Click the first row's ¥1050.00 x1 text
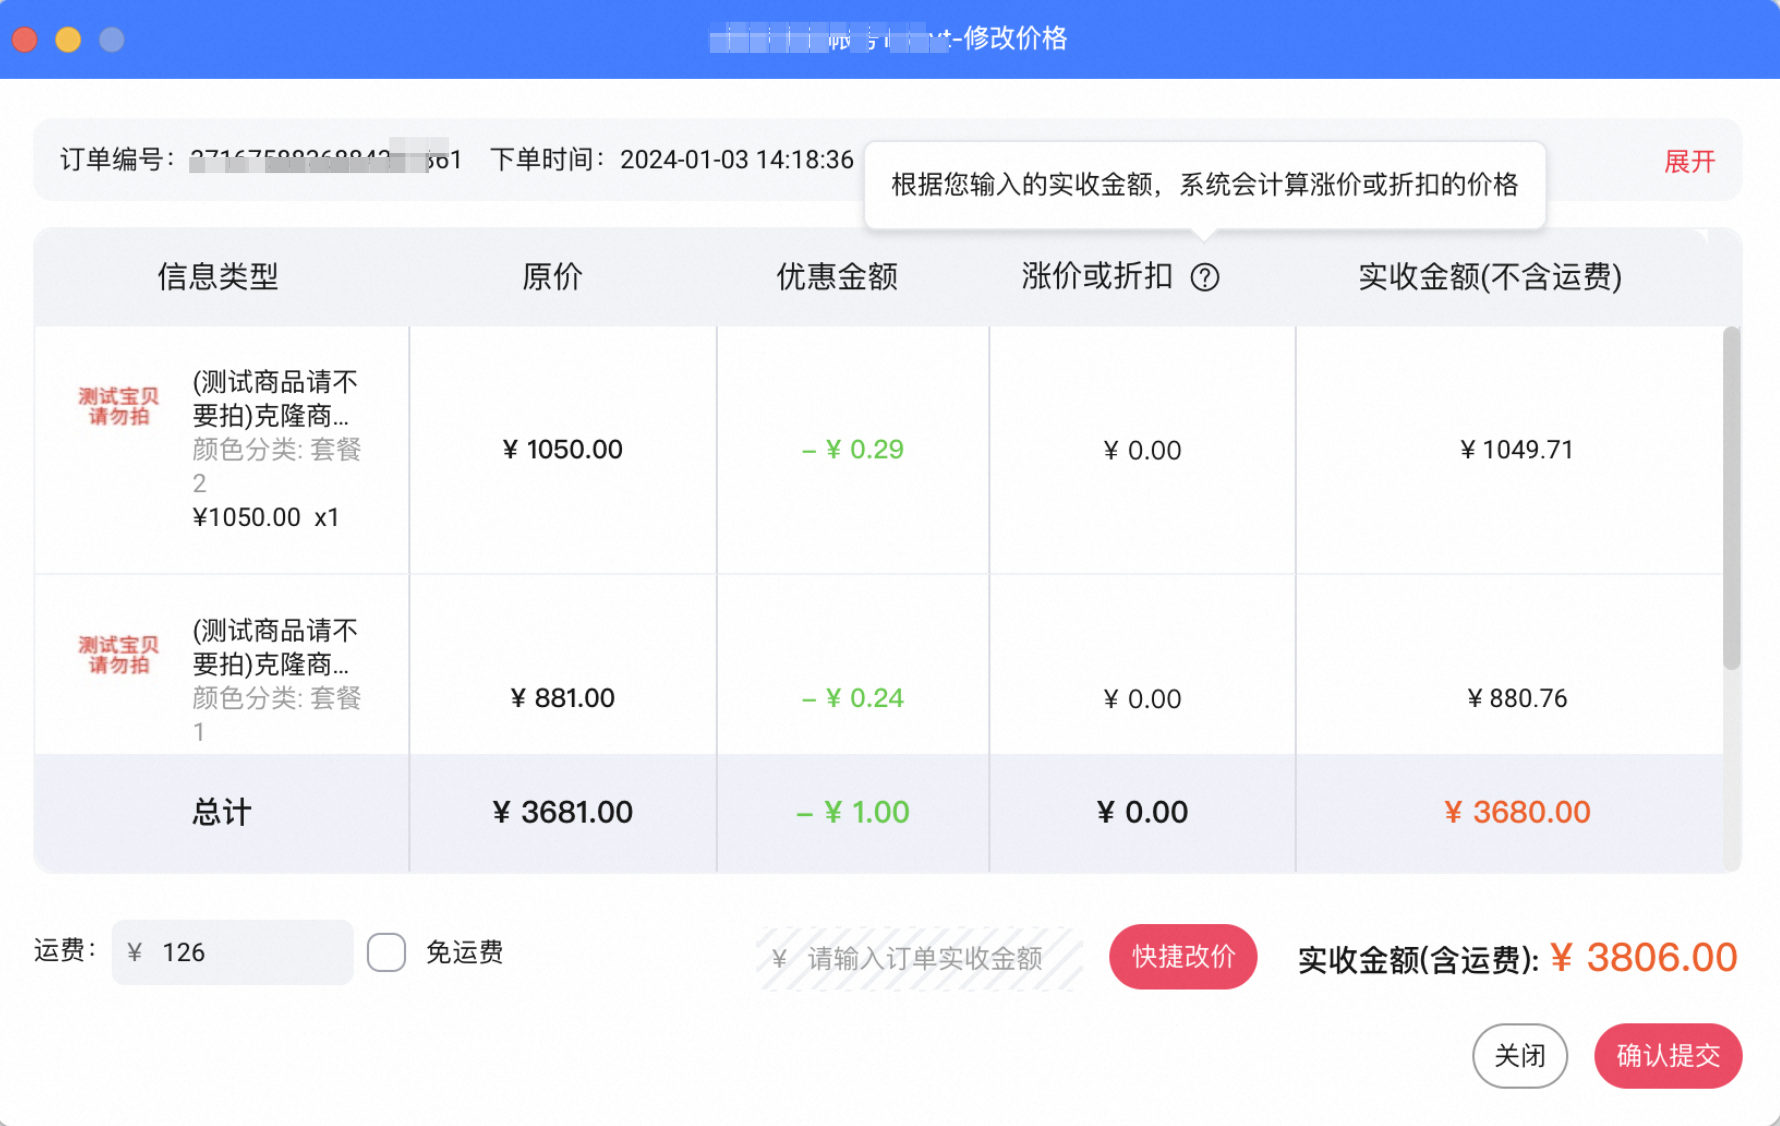Viewport: 1780px width, 1126px height. (x=266, y=517)
